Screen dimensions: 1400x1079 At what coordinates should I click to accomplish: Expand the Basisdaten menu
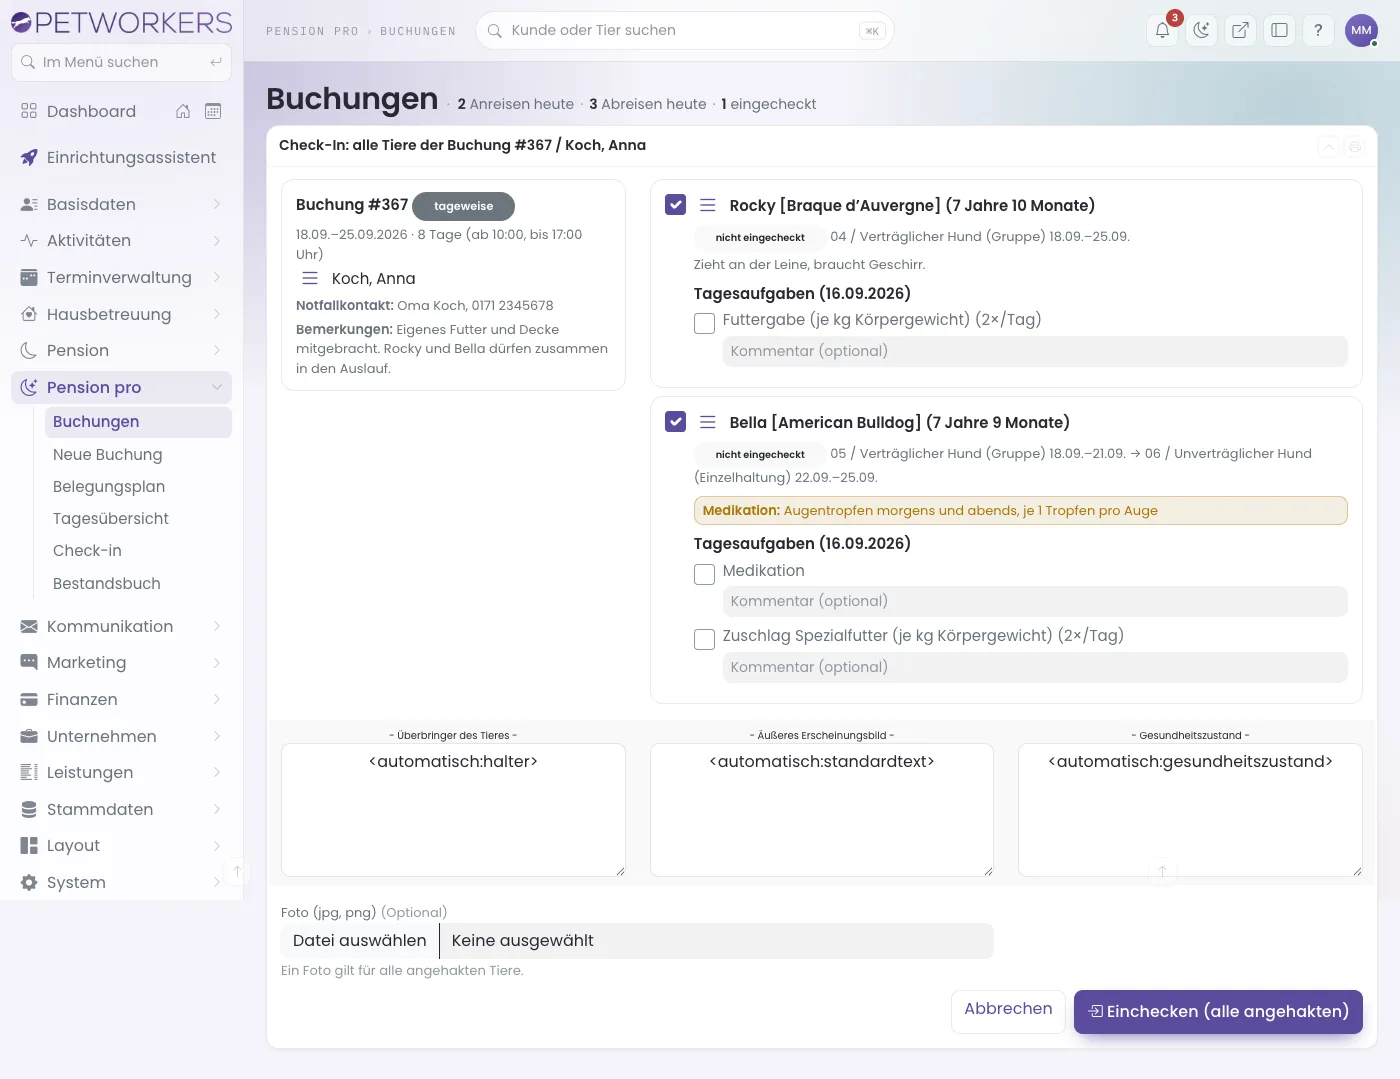click(x=121, y=204)
